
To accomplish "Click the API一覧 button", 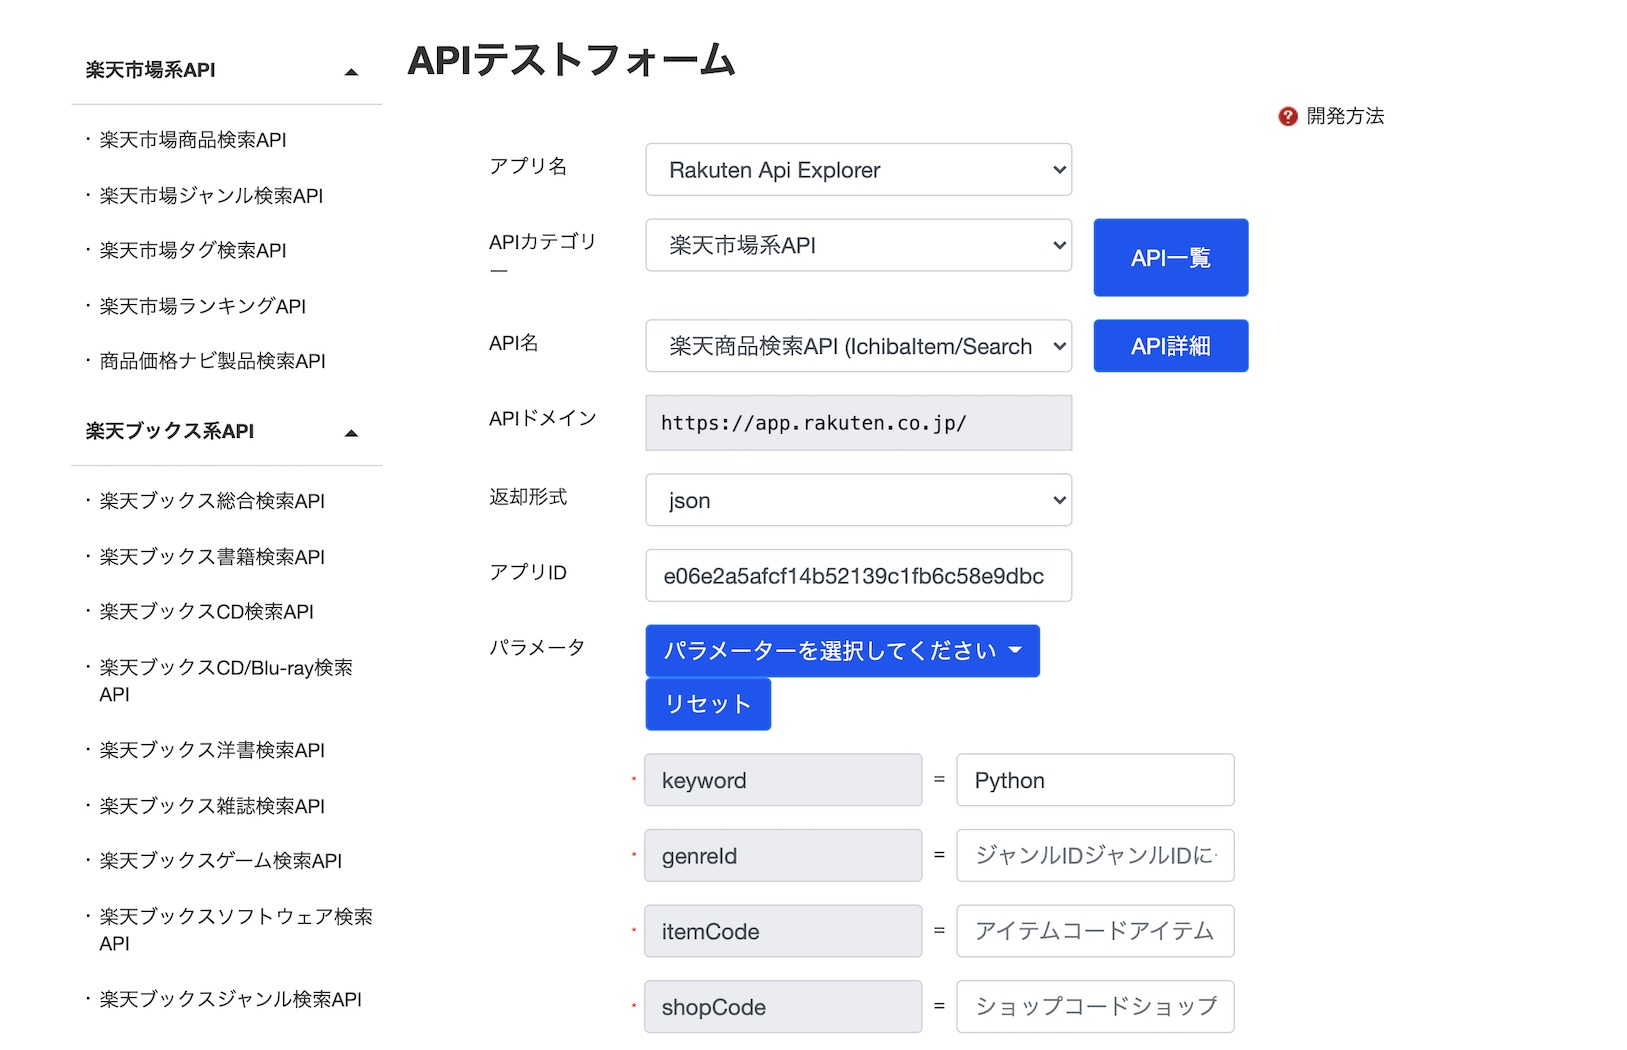I will click(1170, 258).
